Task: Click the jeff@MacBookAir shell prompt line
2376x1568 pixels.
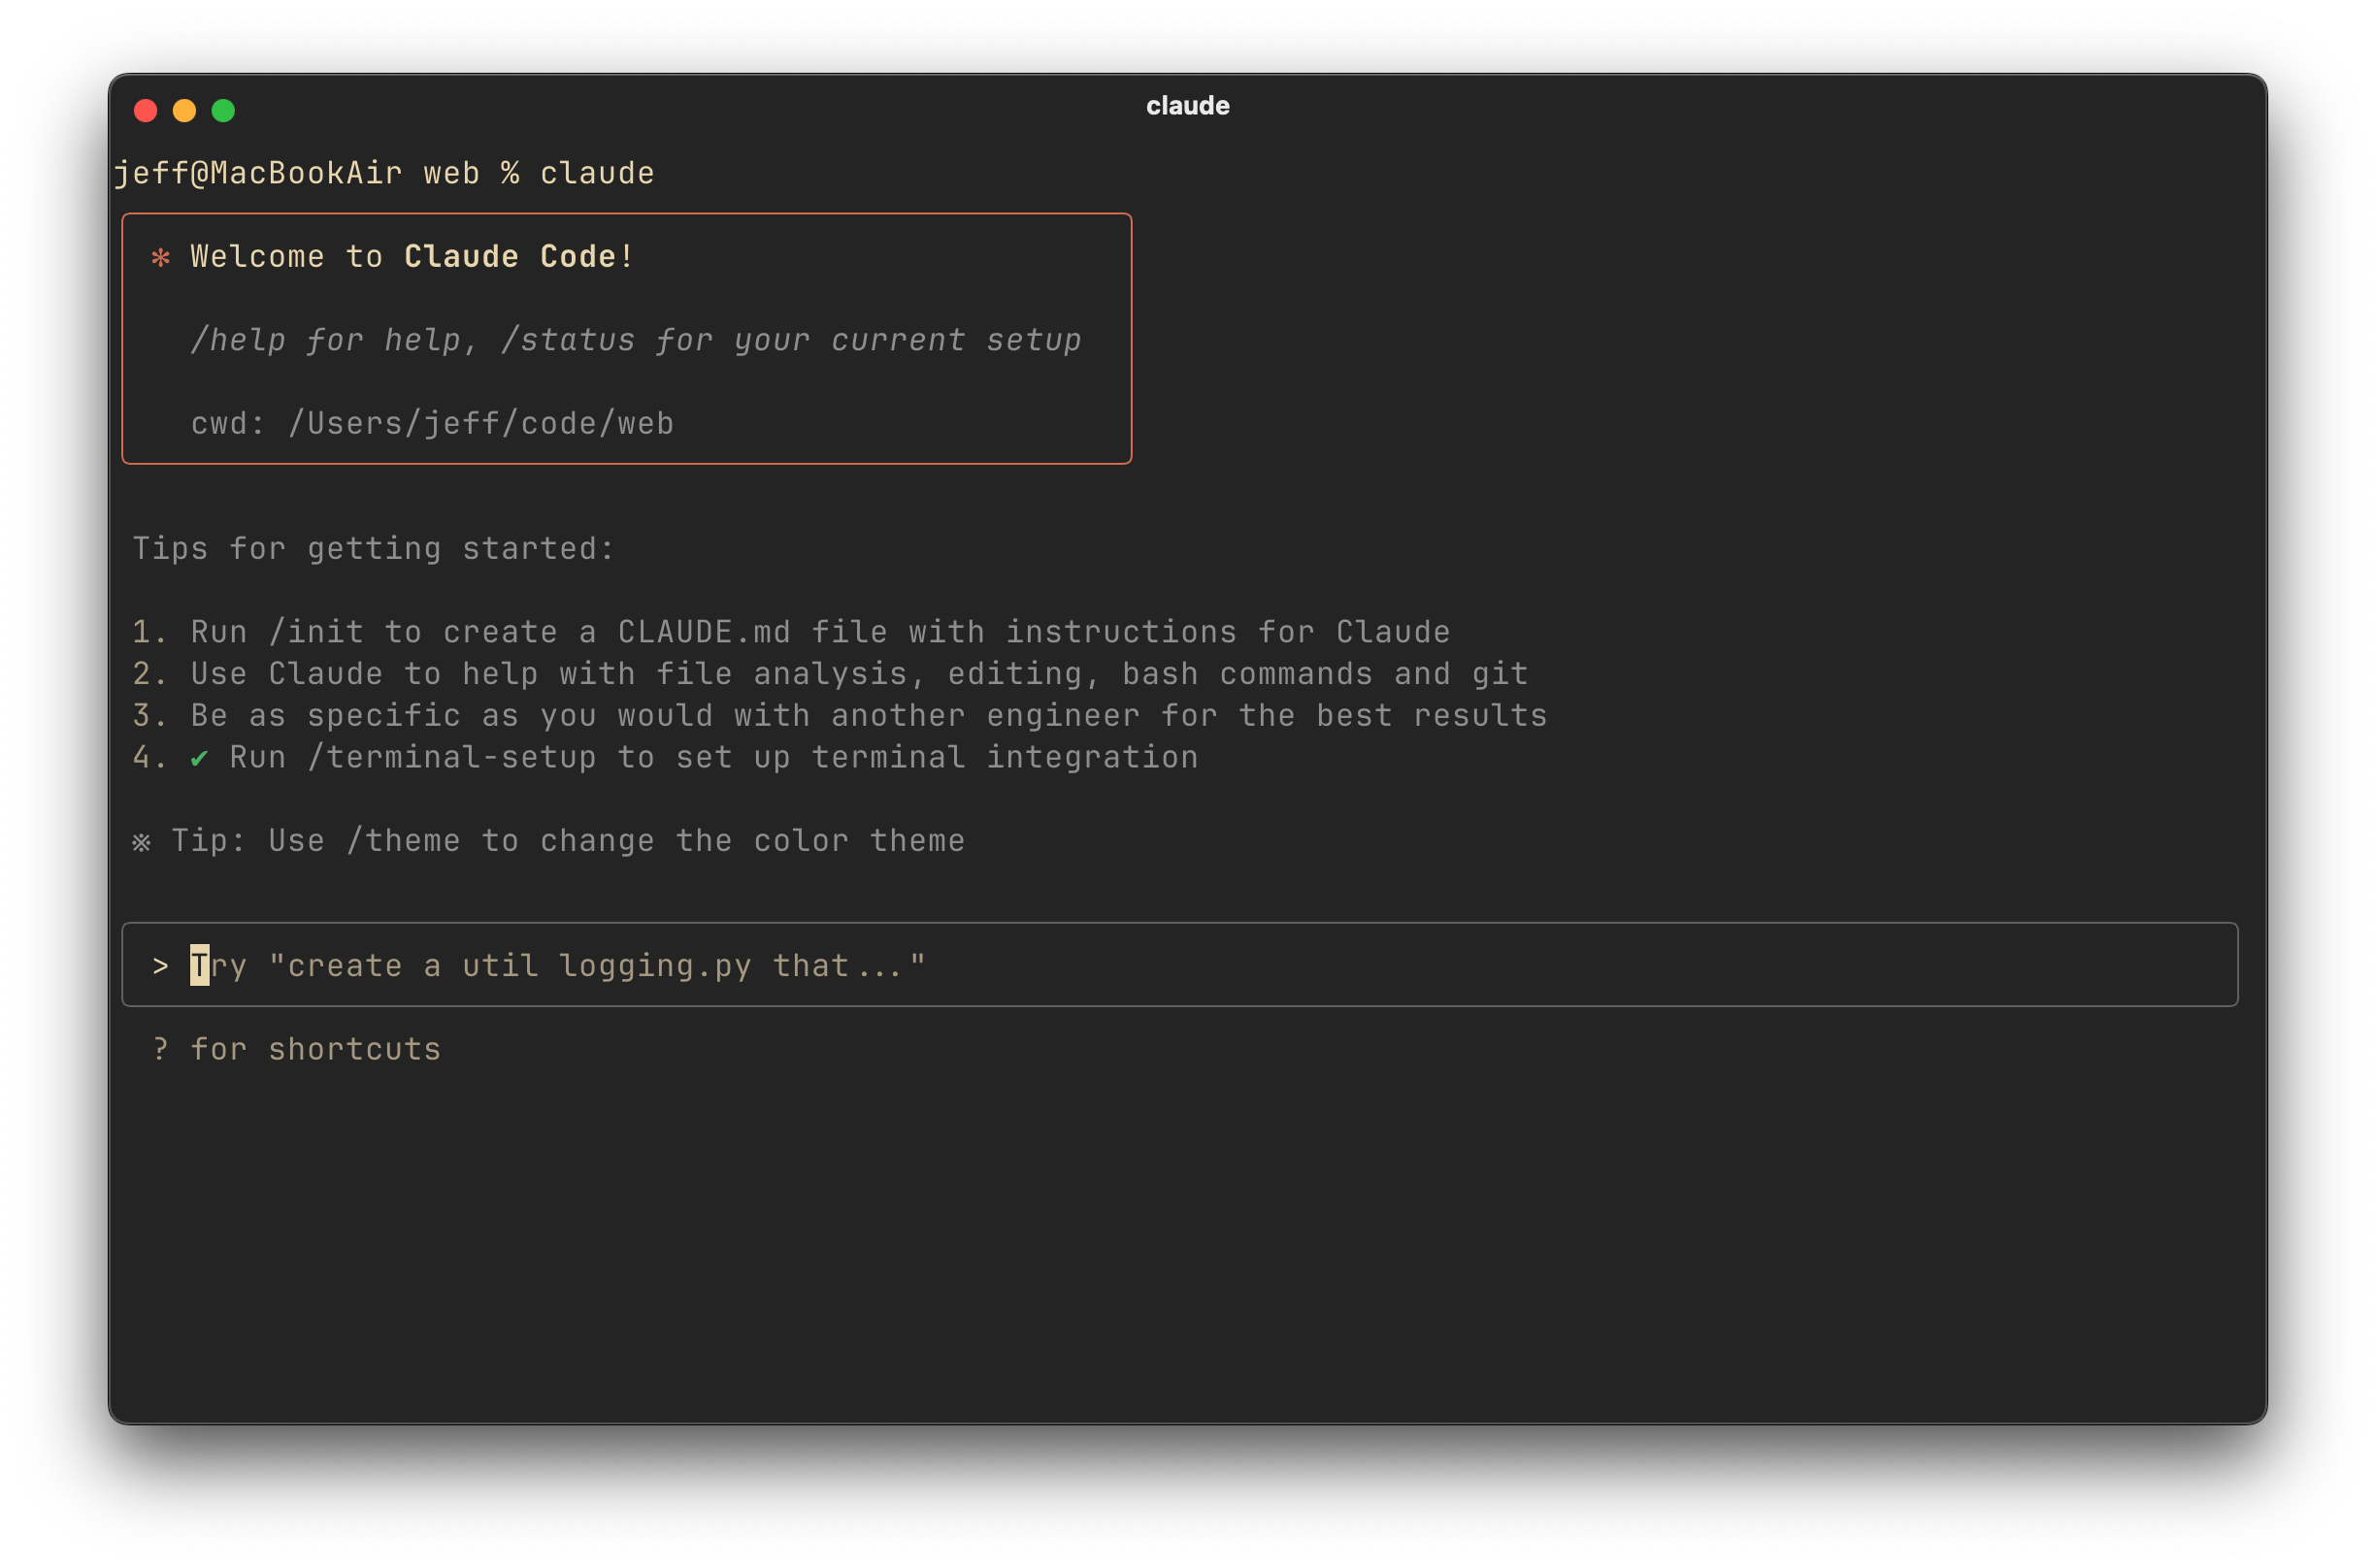Action: click(x=384, y=172)
